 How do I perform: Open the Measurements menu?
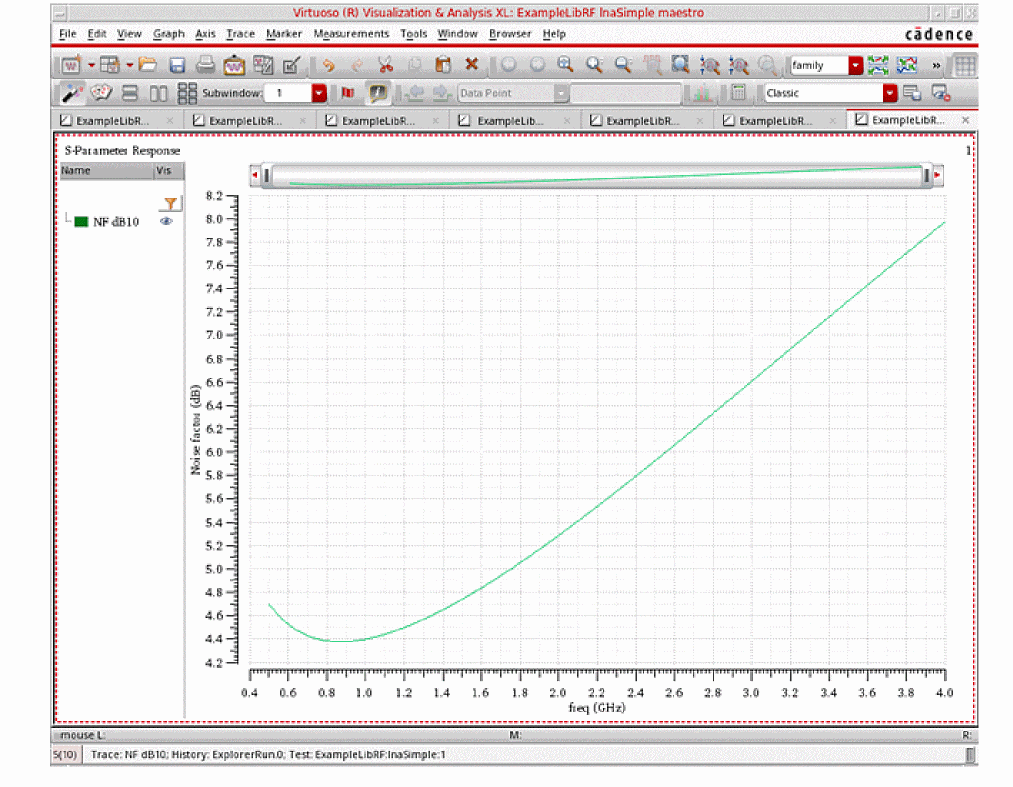click(x=351, y=34)
